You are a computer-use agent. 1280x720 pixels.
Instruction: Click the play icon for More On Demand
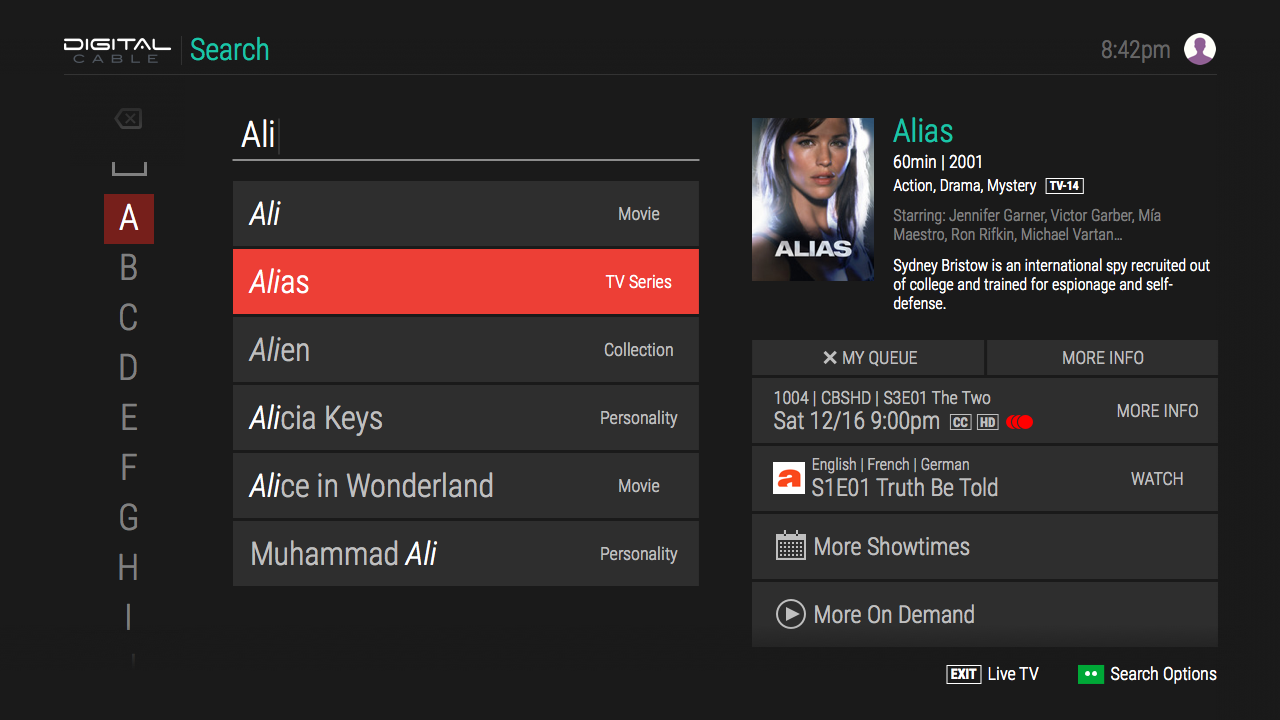(x=790, y=614)
